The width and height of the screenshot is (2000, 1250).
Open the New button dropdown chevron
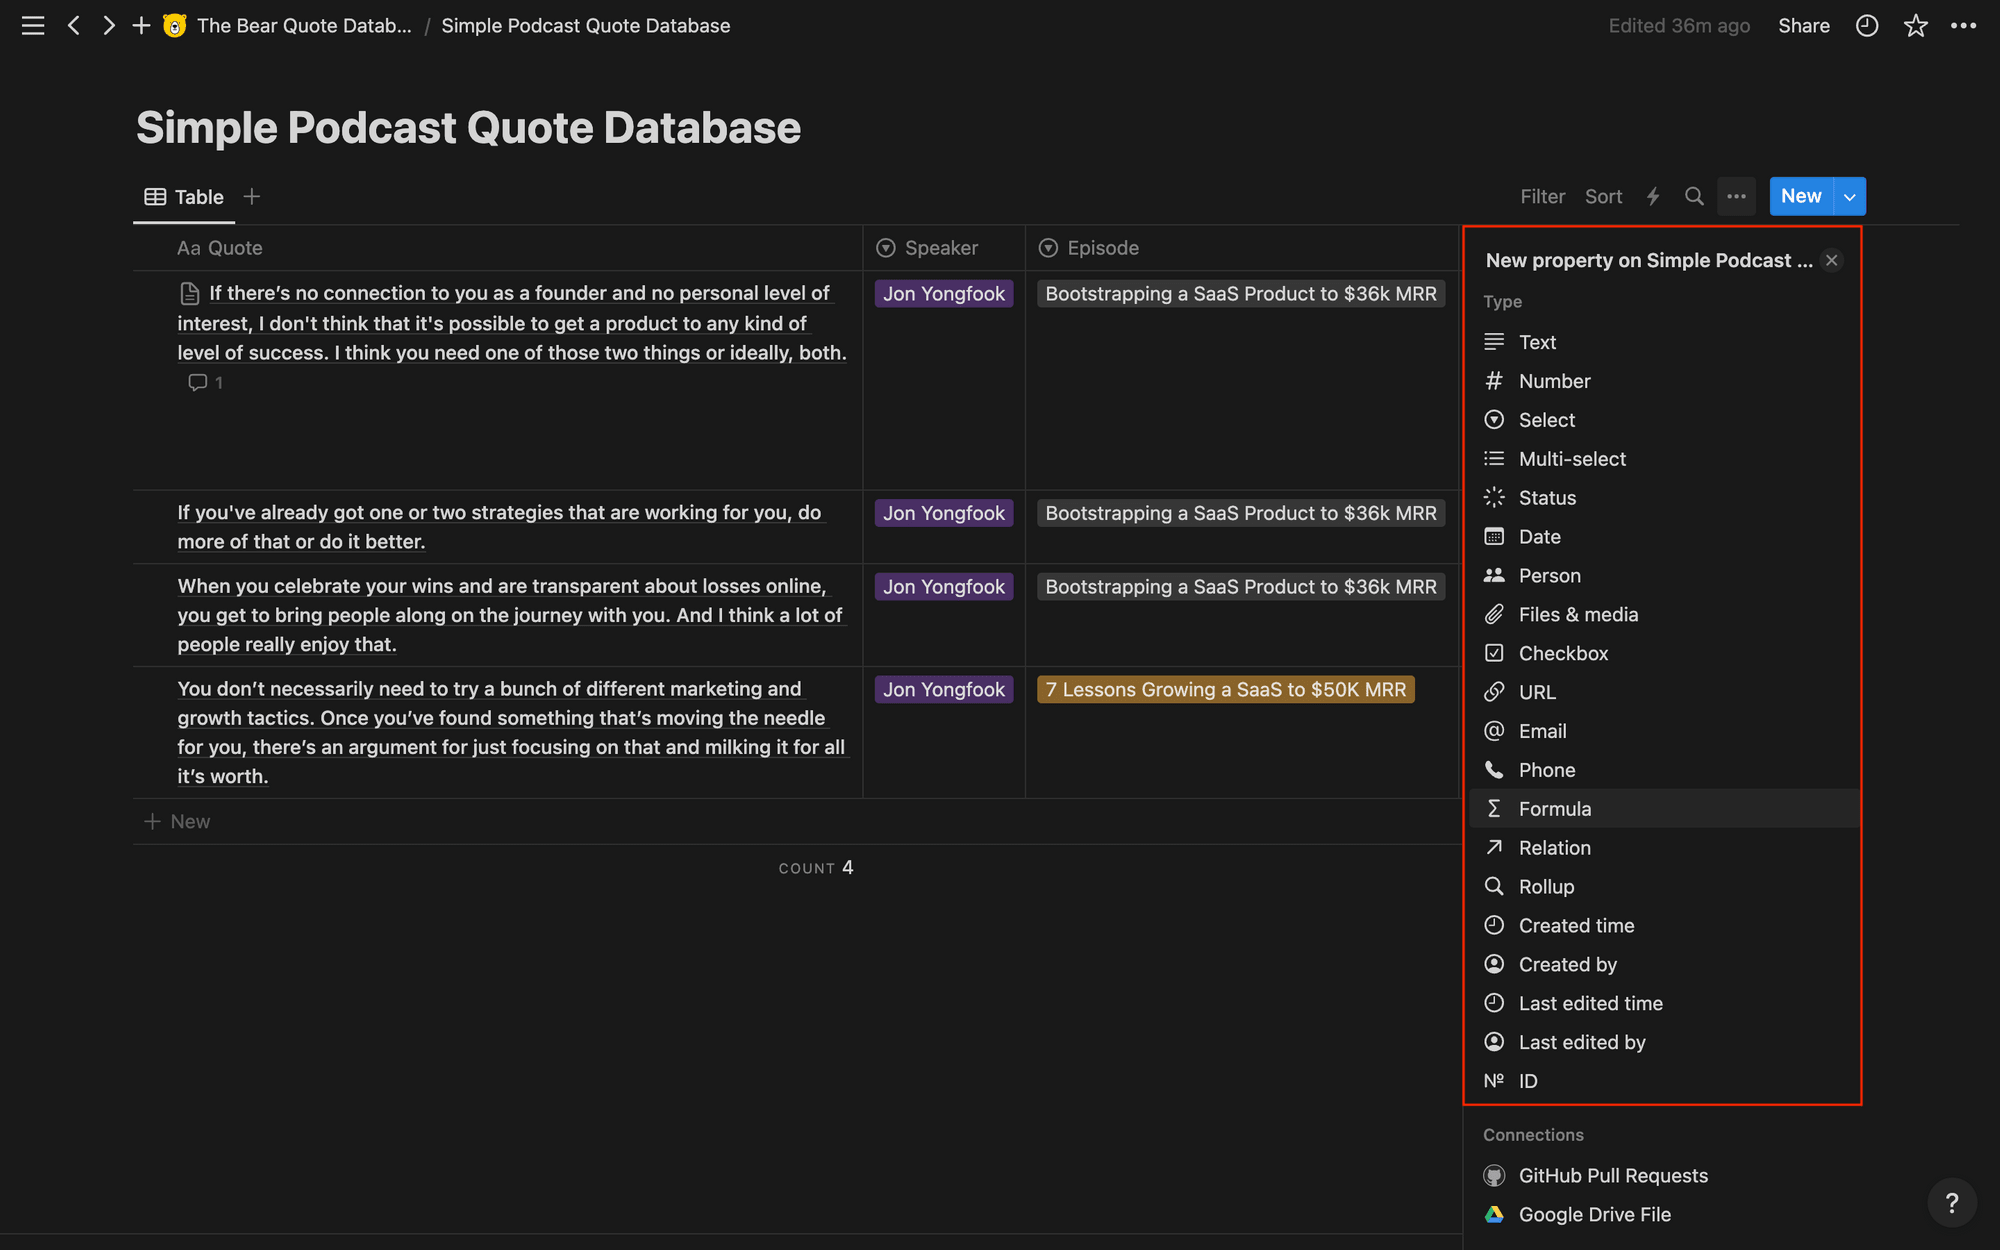[1849, 196]
